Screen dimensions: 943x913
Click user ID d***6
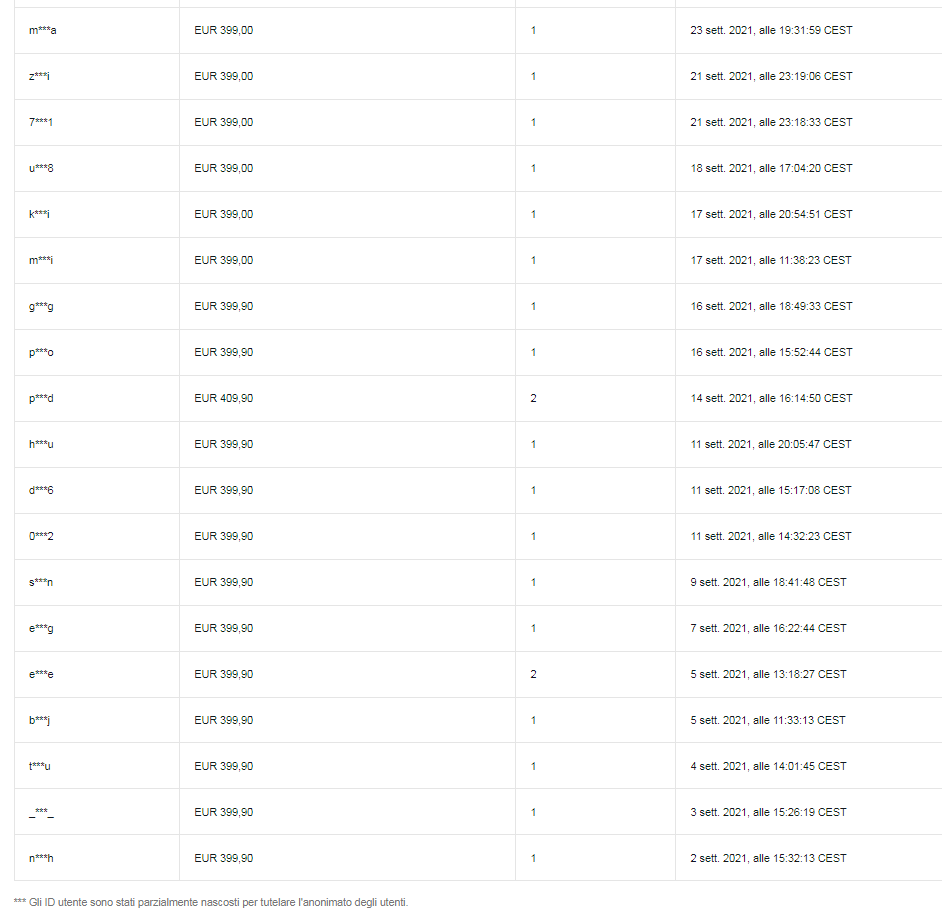[x=41, y=490]
